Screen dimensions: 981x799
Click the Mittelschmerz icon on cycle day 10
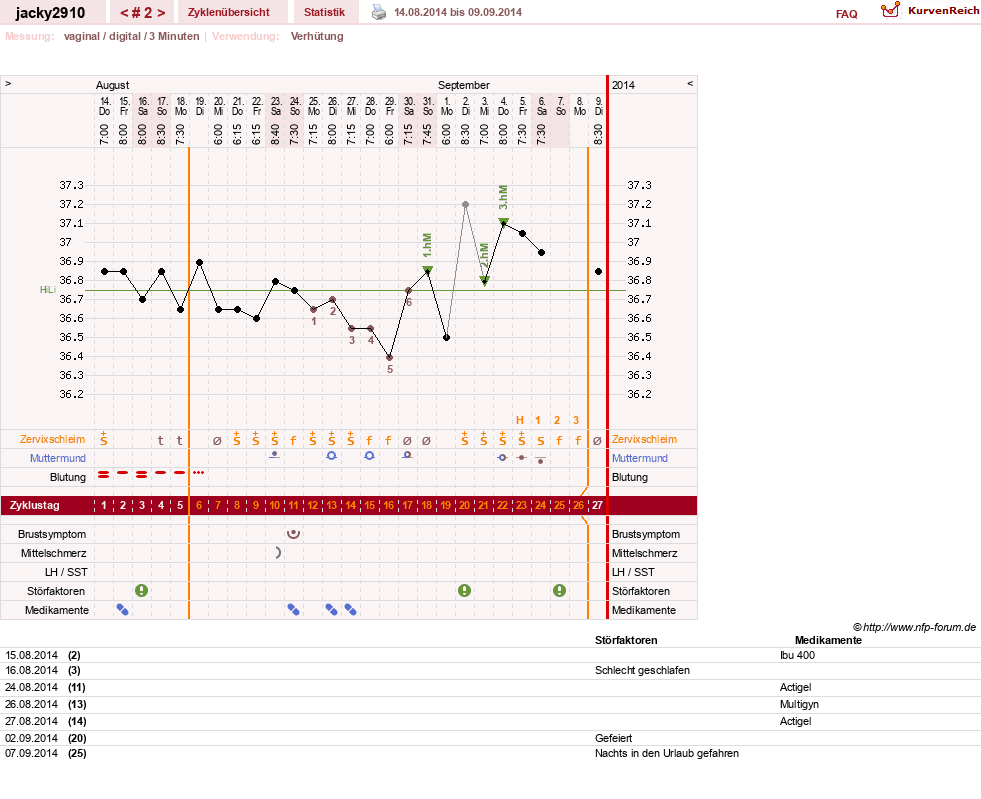pos(278,552)
